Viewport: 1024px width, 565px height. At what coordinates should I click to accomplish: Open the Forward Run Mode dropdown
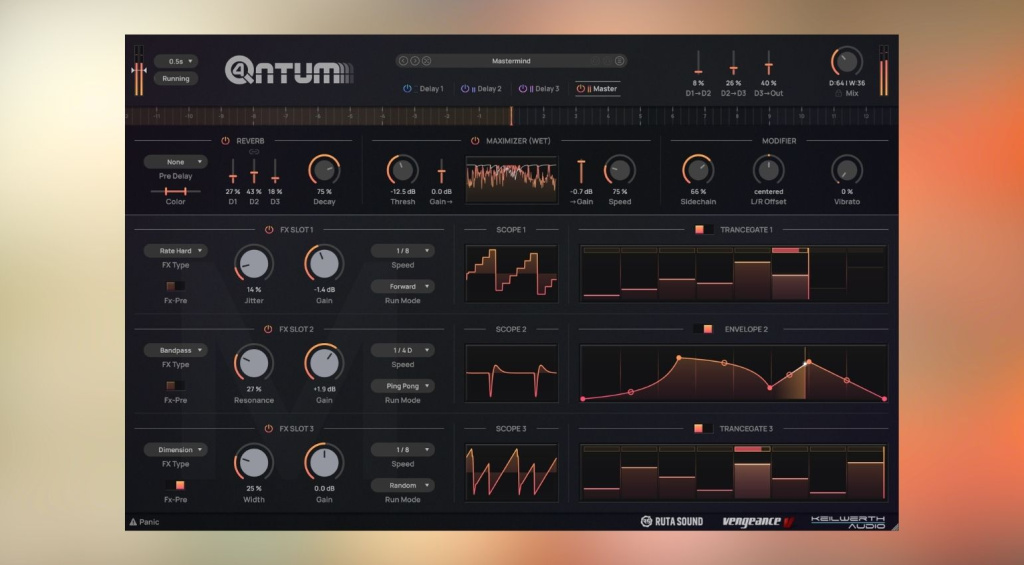(402, 286)
